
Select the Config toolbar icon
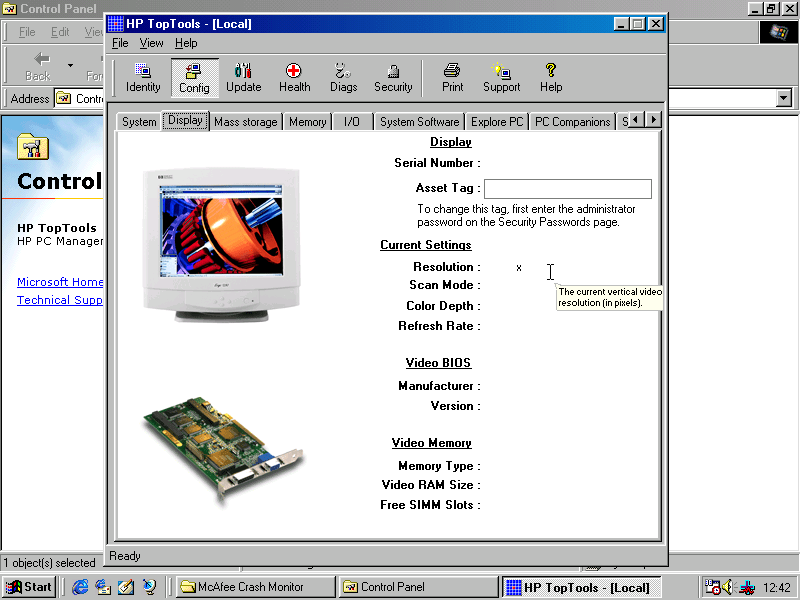[x=194, y=78]
